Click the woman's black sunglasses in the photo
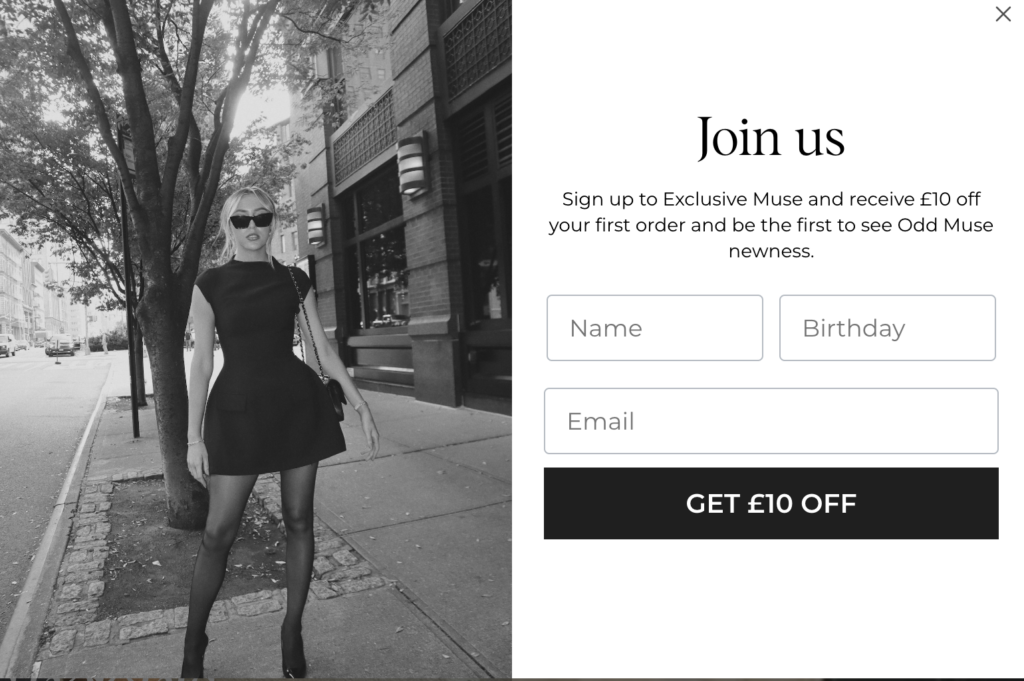Screen dimensions: 1024x681 click(251, 220)
